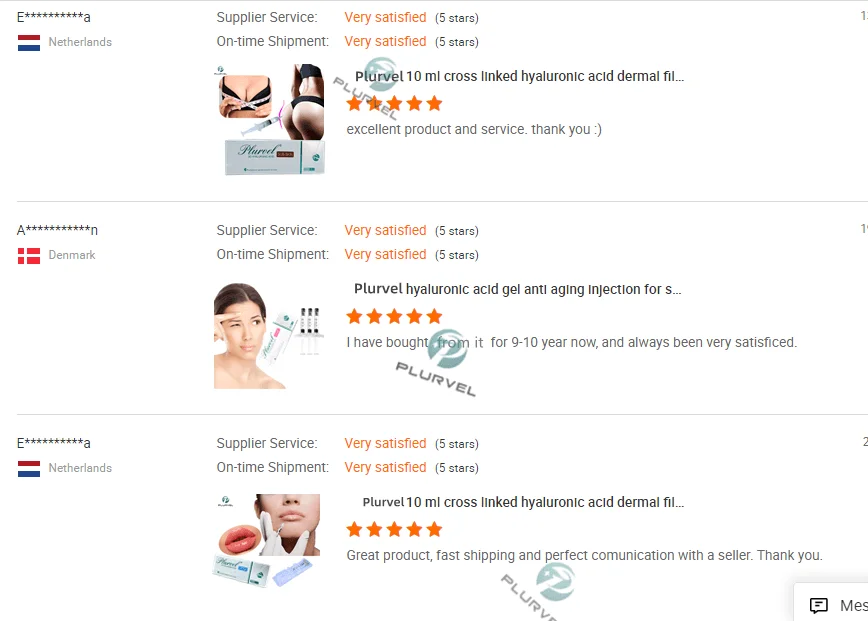The height and width of the screenshot is (621, 868).
Task: Open first Plurvel 10 ml cross linked product link
Action: coord(519,76)
